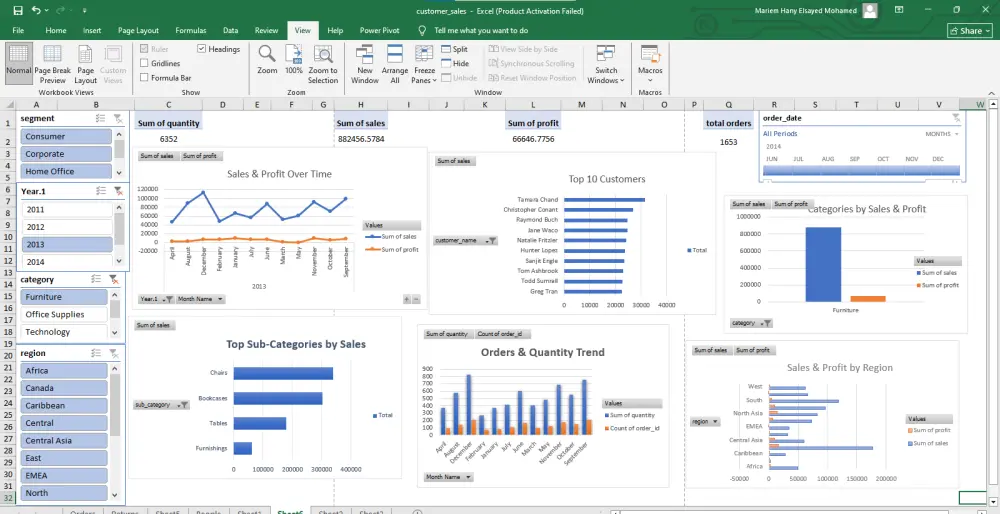Set zoom to 100%
The image size is (1000, 514).
point(294,60)
